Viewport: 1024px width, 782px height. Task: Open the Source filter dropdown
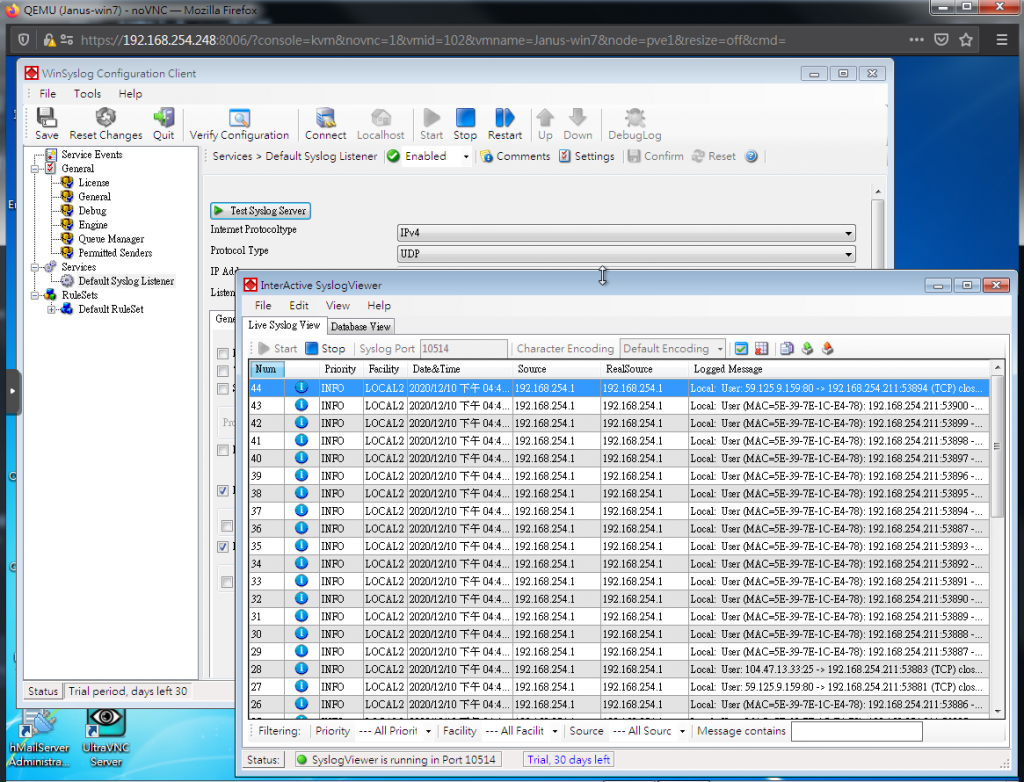click(682, 731)
